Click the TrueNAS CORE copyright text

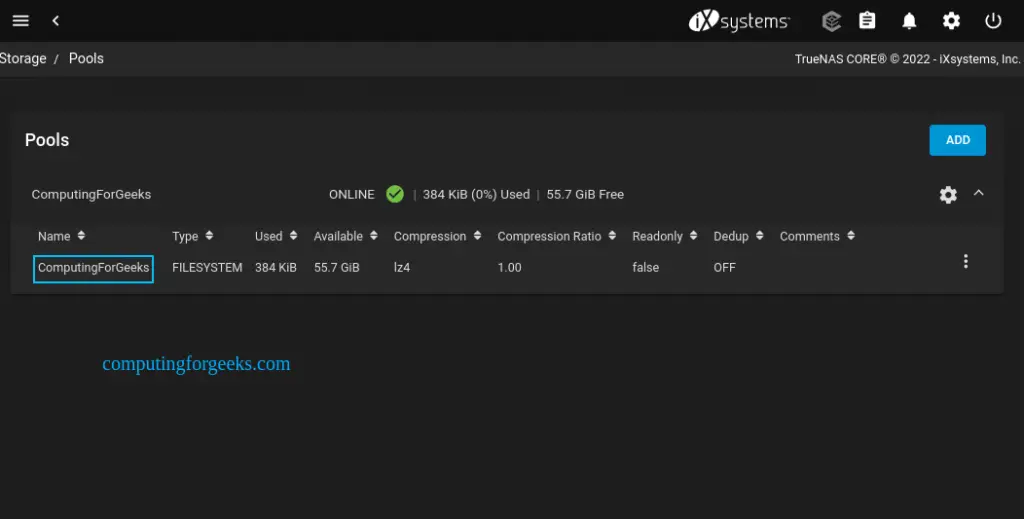point(908,59)
